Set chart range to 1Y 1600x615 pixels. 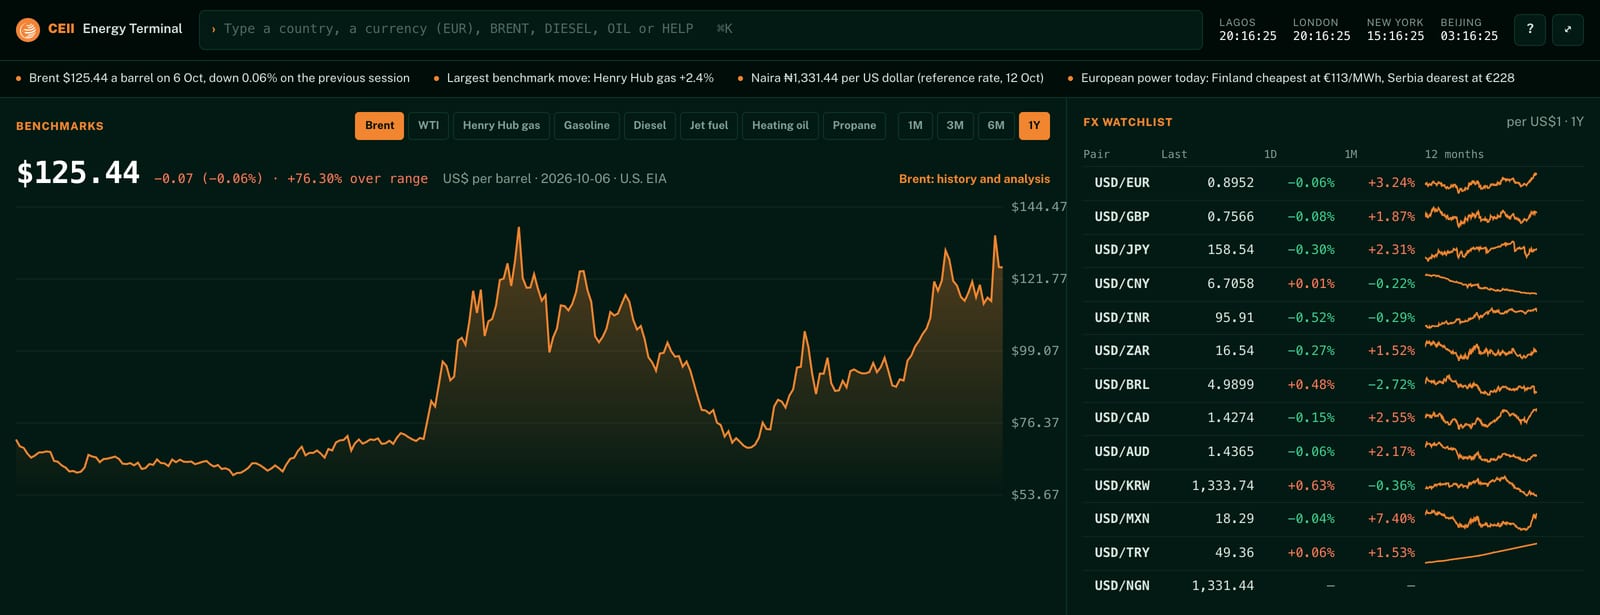tap(1034, 126)
